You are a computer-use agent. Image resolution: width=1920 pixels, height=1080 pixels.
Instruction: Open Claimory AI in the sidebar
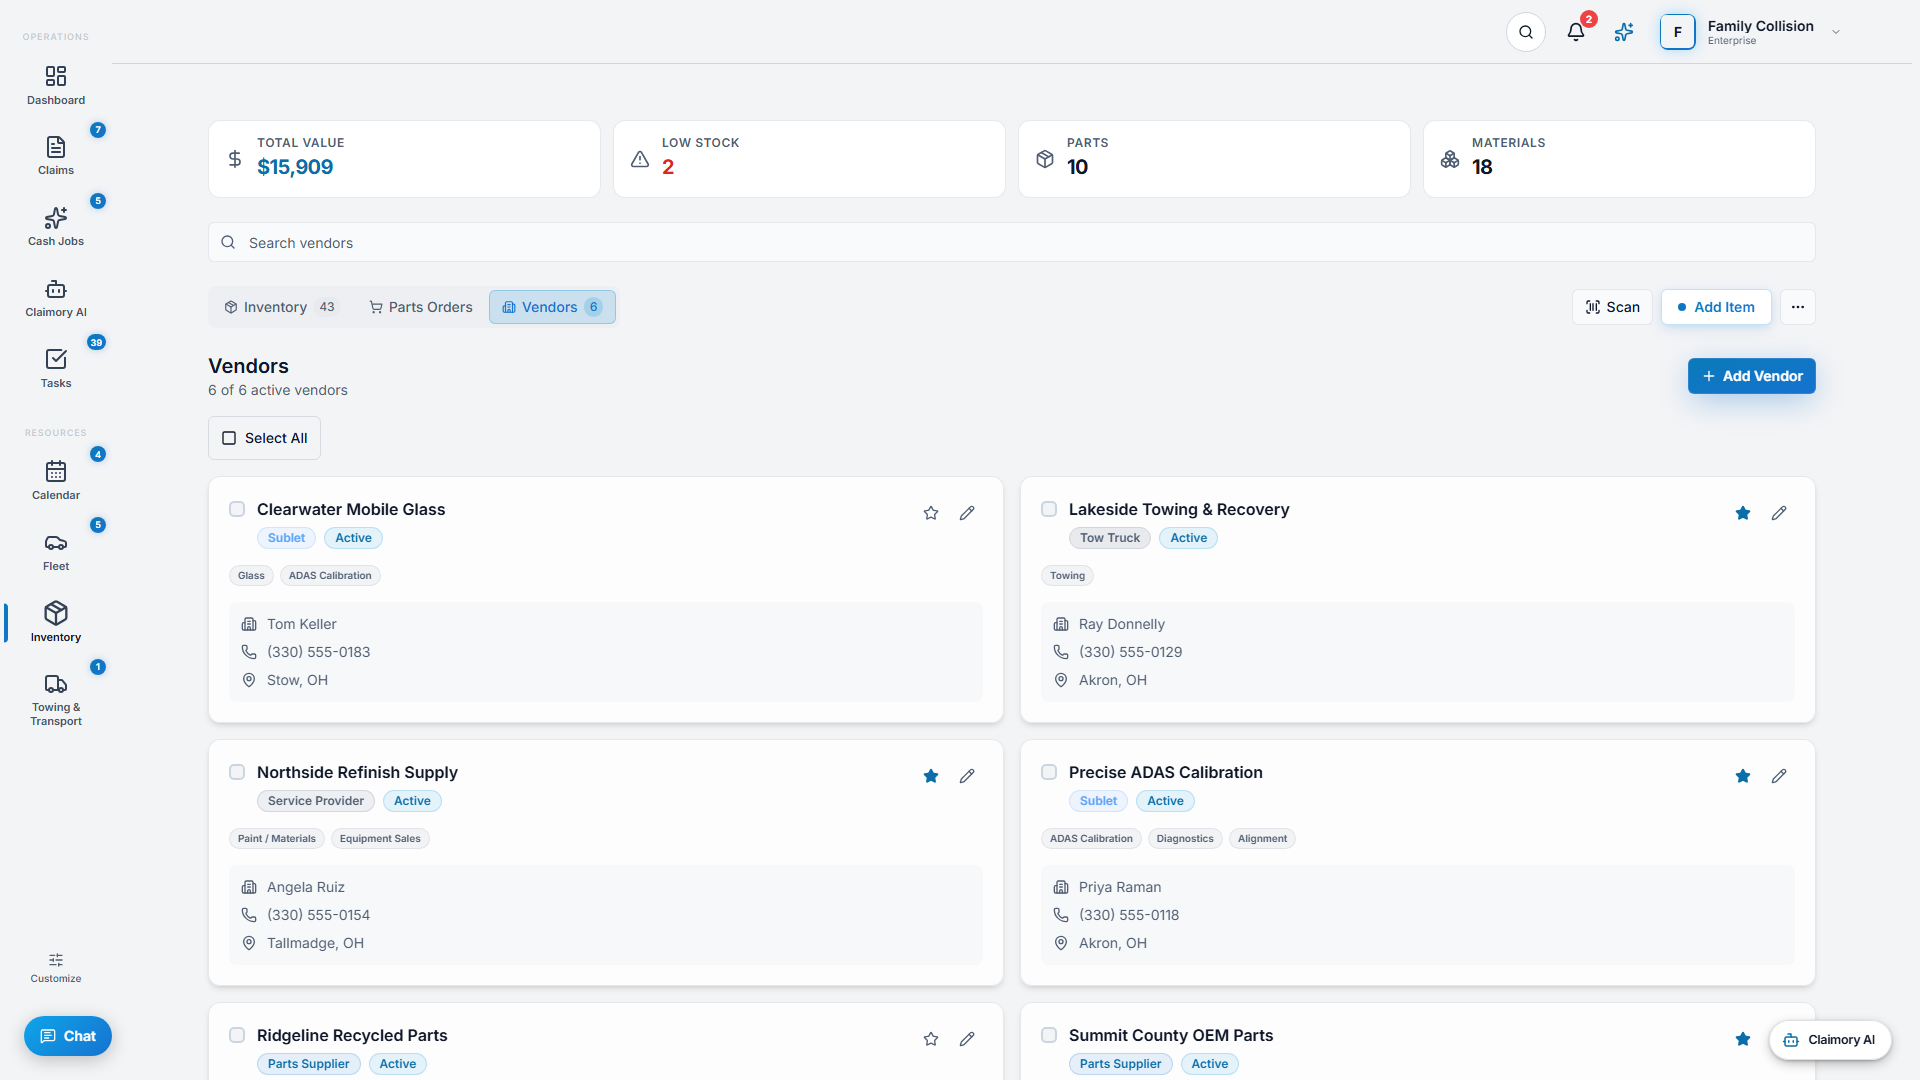(56, 299)
